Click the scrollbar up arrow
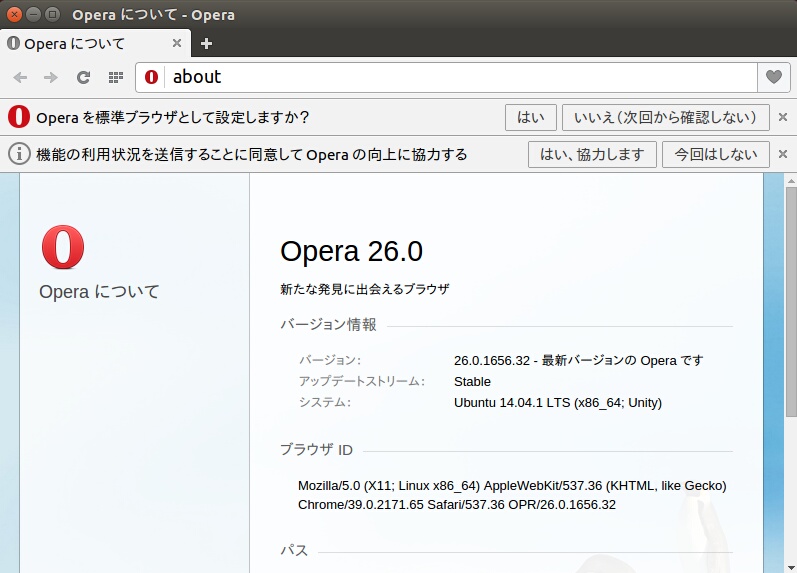Viewport: 797px width, 573px height. [791, 180]
